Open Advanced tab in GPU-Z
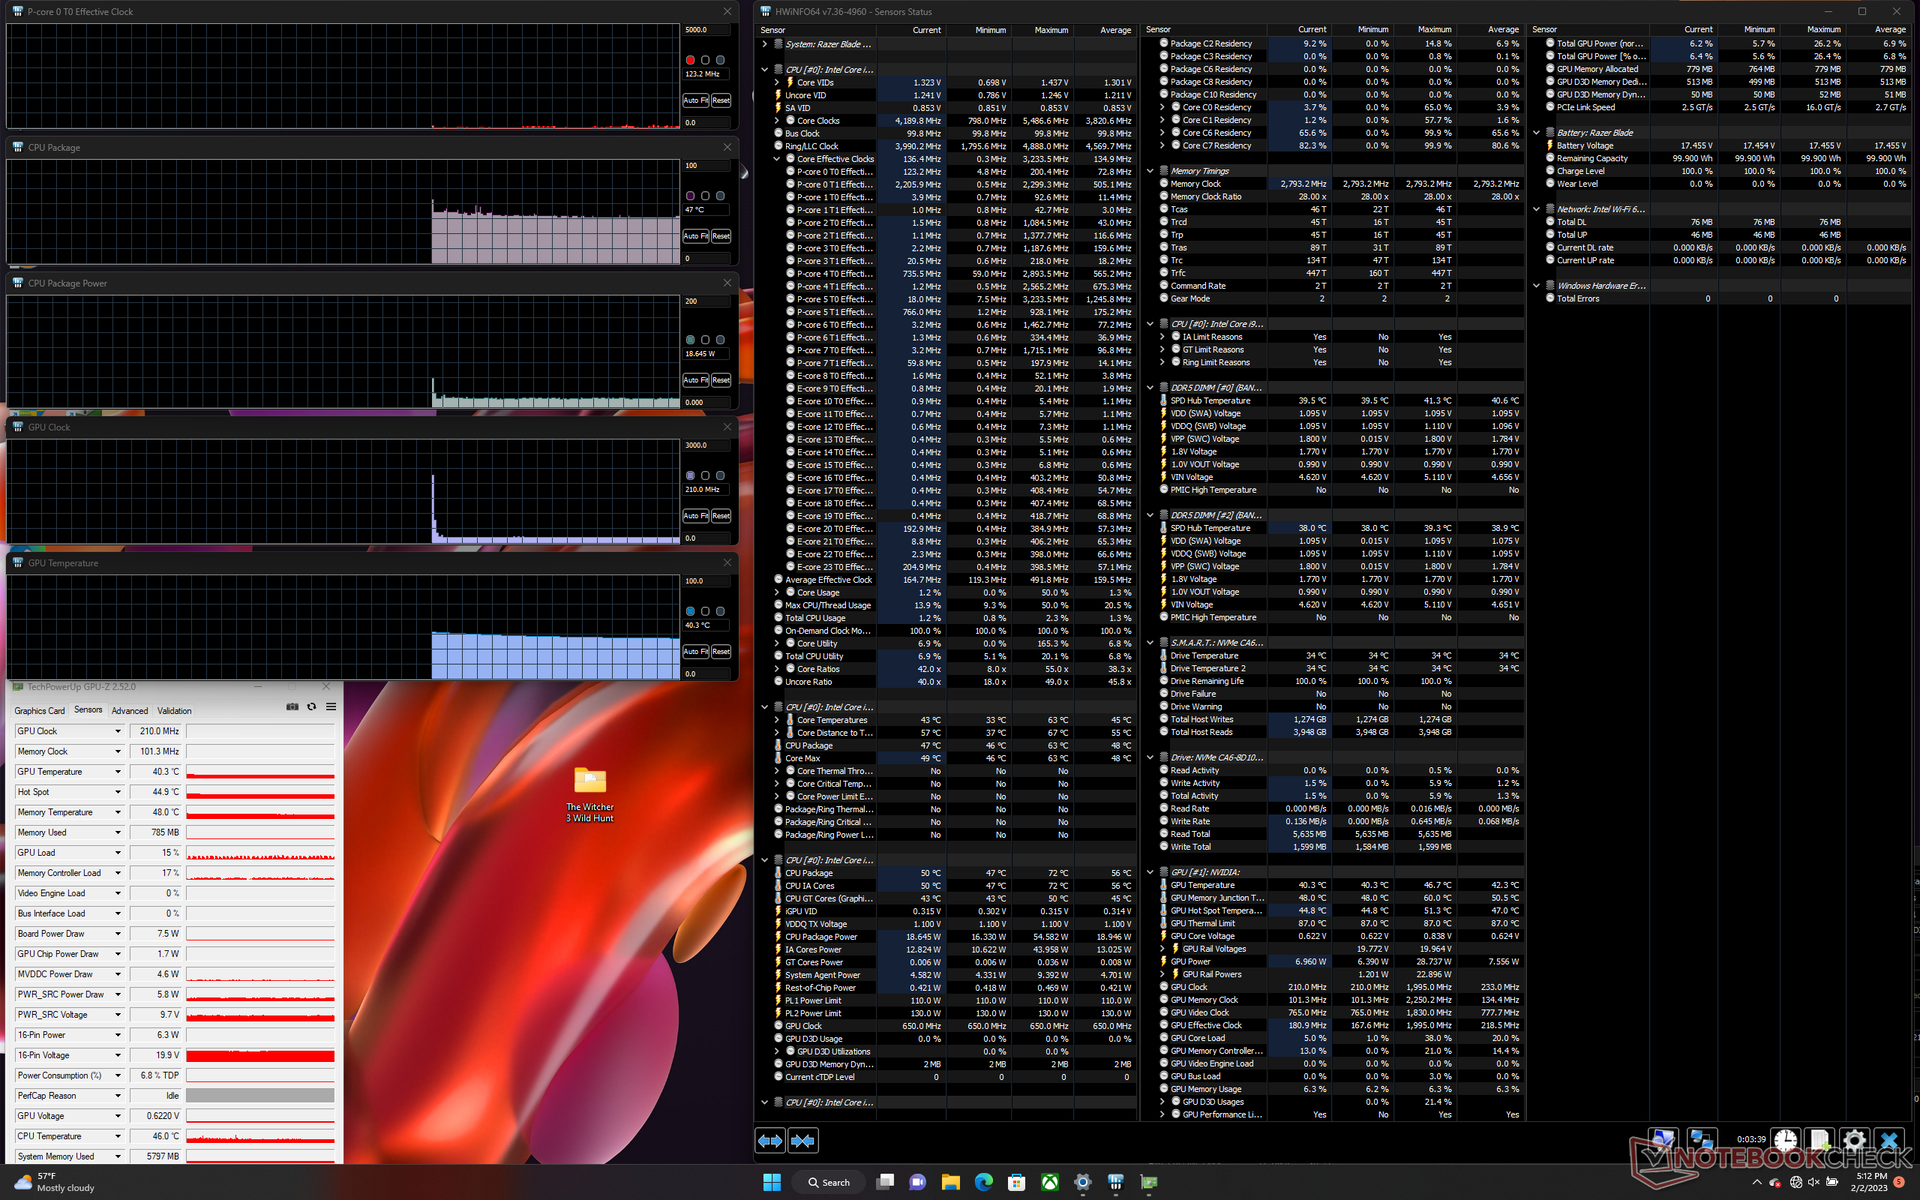Image resolution: width=1920 pixels, height=1200 pixels. pyautogui.click(x=129, y=711)
